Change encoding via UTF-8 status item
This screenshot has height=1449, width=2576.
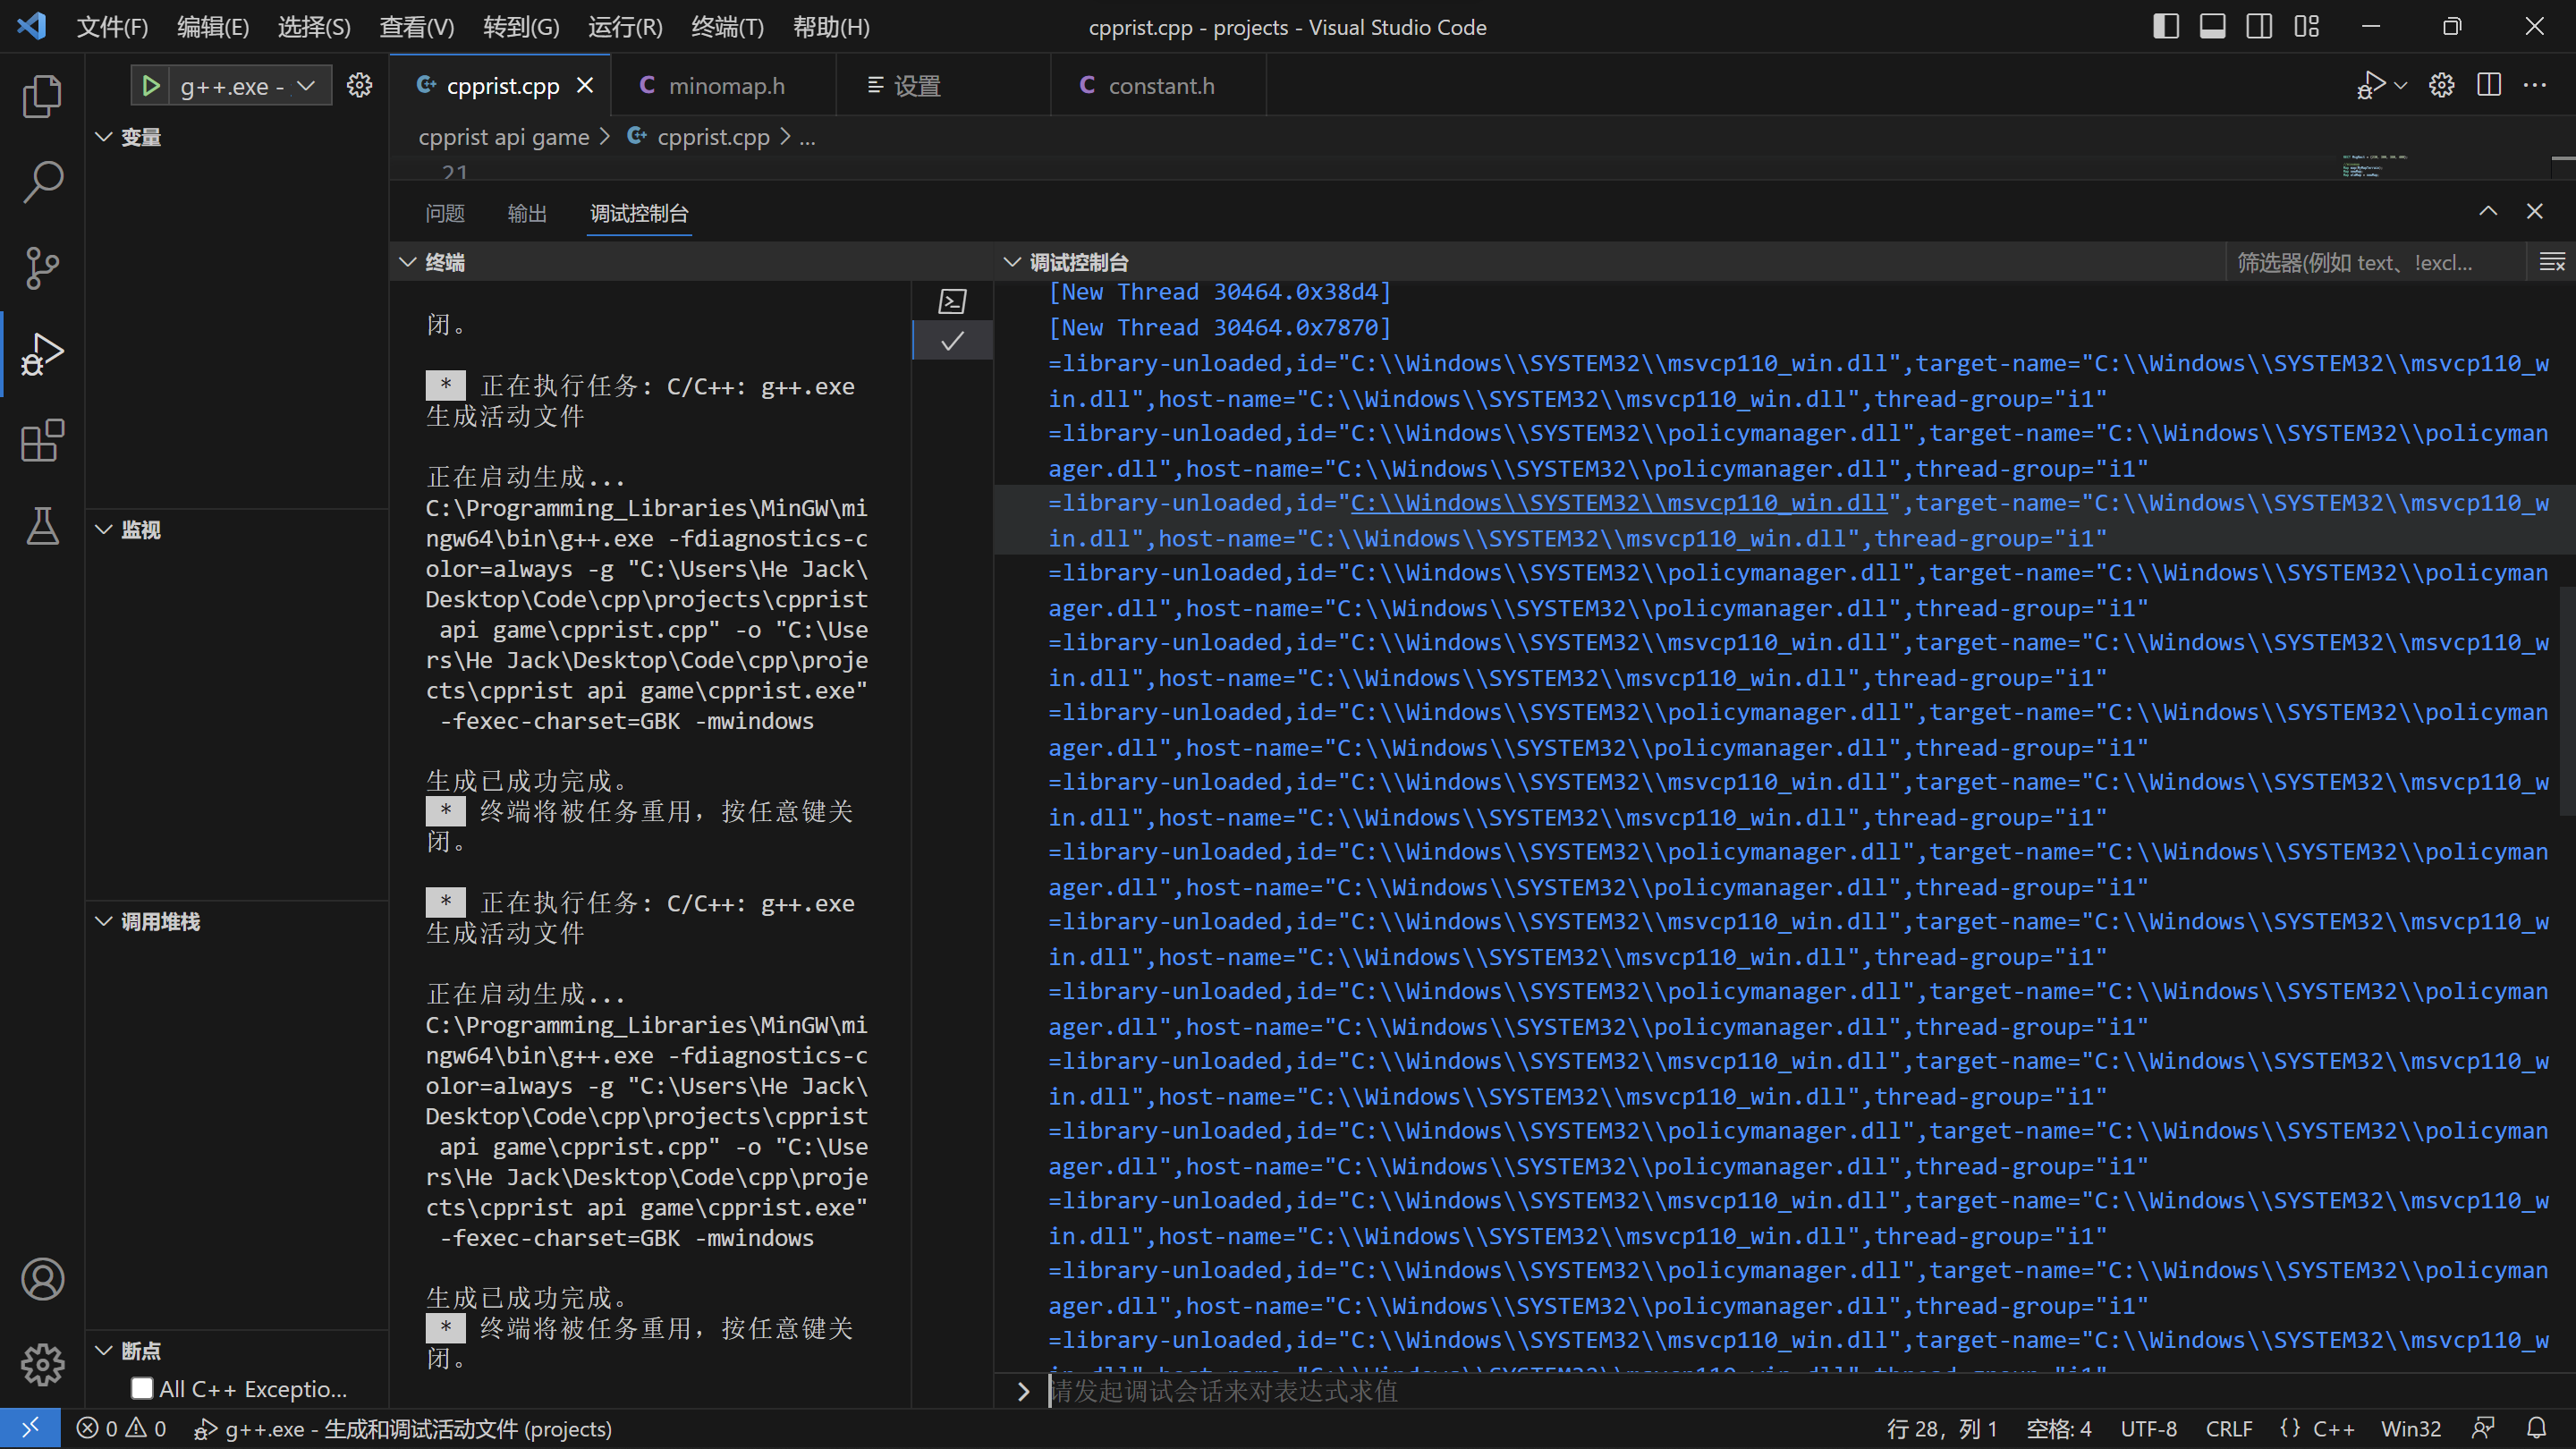point(2149,1428)
